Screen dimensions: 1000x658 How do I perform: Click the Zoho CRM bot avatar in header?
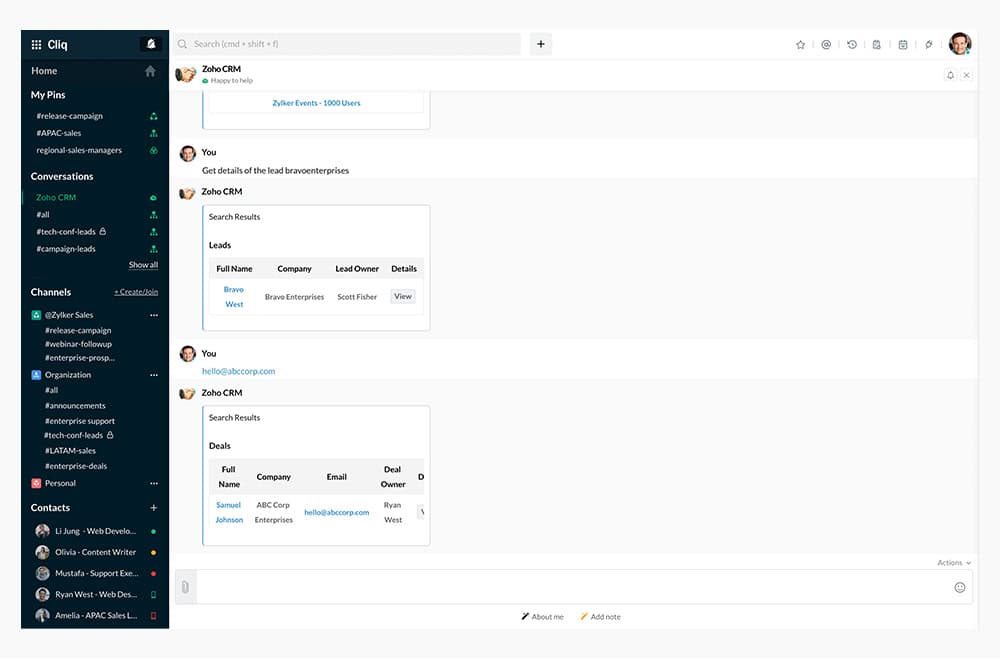pyautogui.click(x=186, y=75)
